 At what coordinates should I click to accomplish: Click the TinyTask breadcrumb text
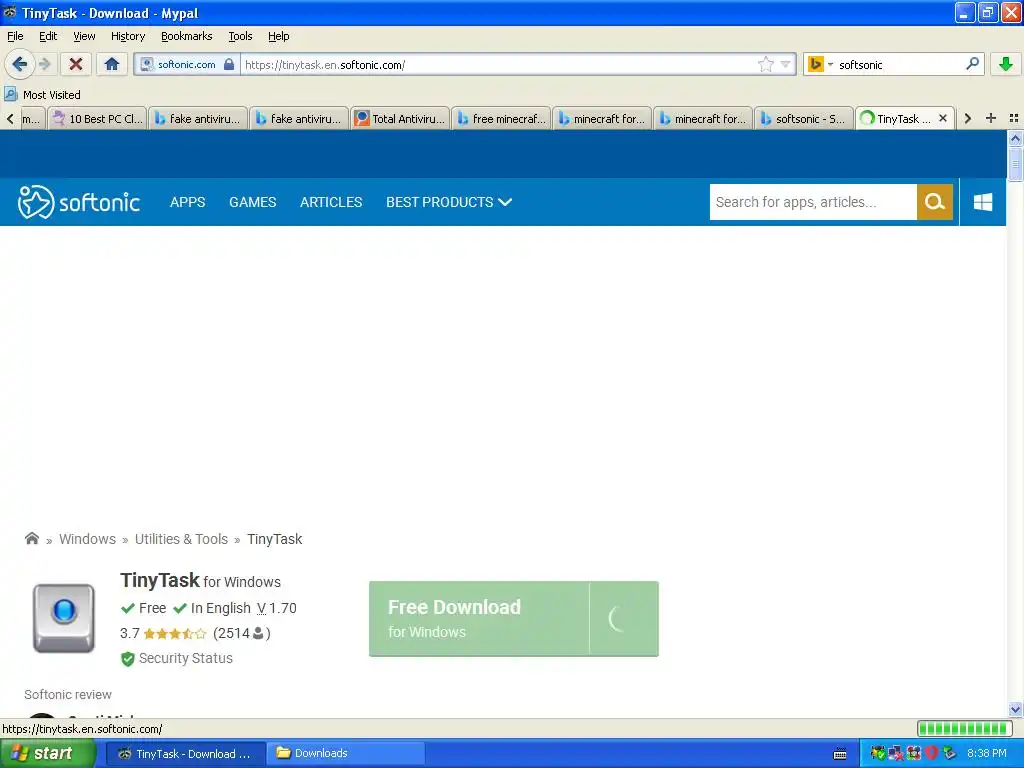274,539
